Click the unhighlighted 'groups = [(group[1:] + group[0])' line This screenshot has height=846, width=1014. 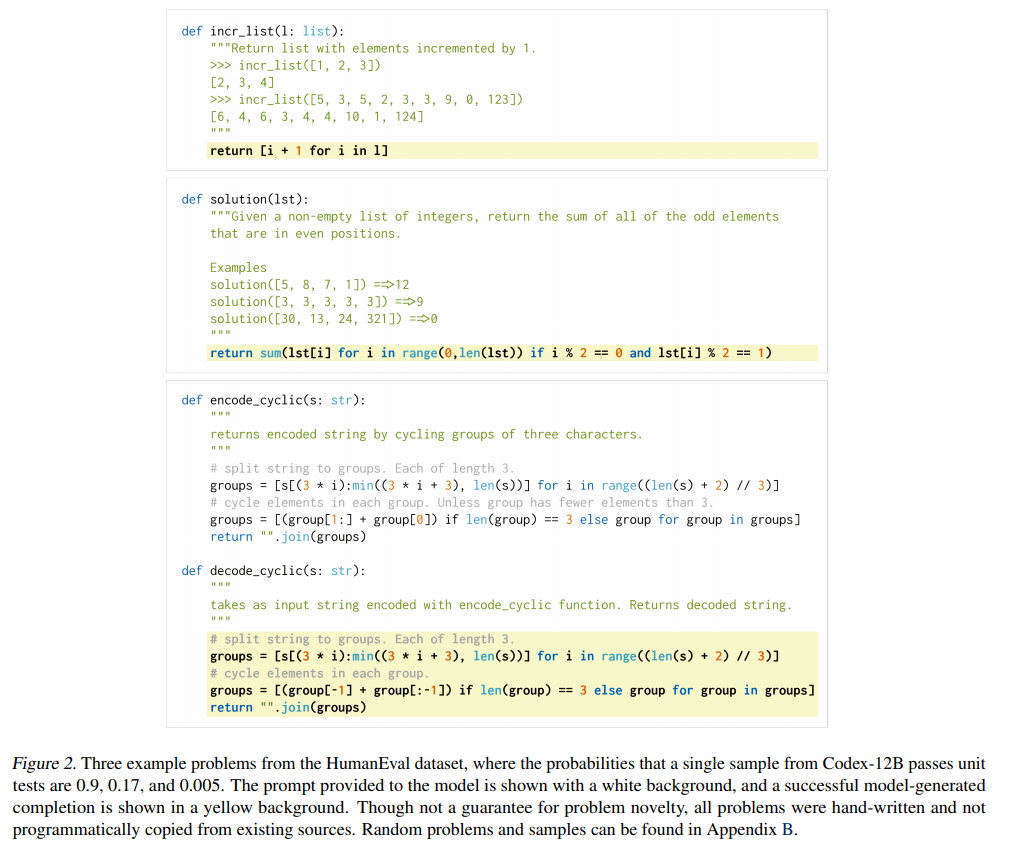505,519
